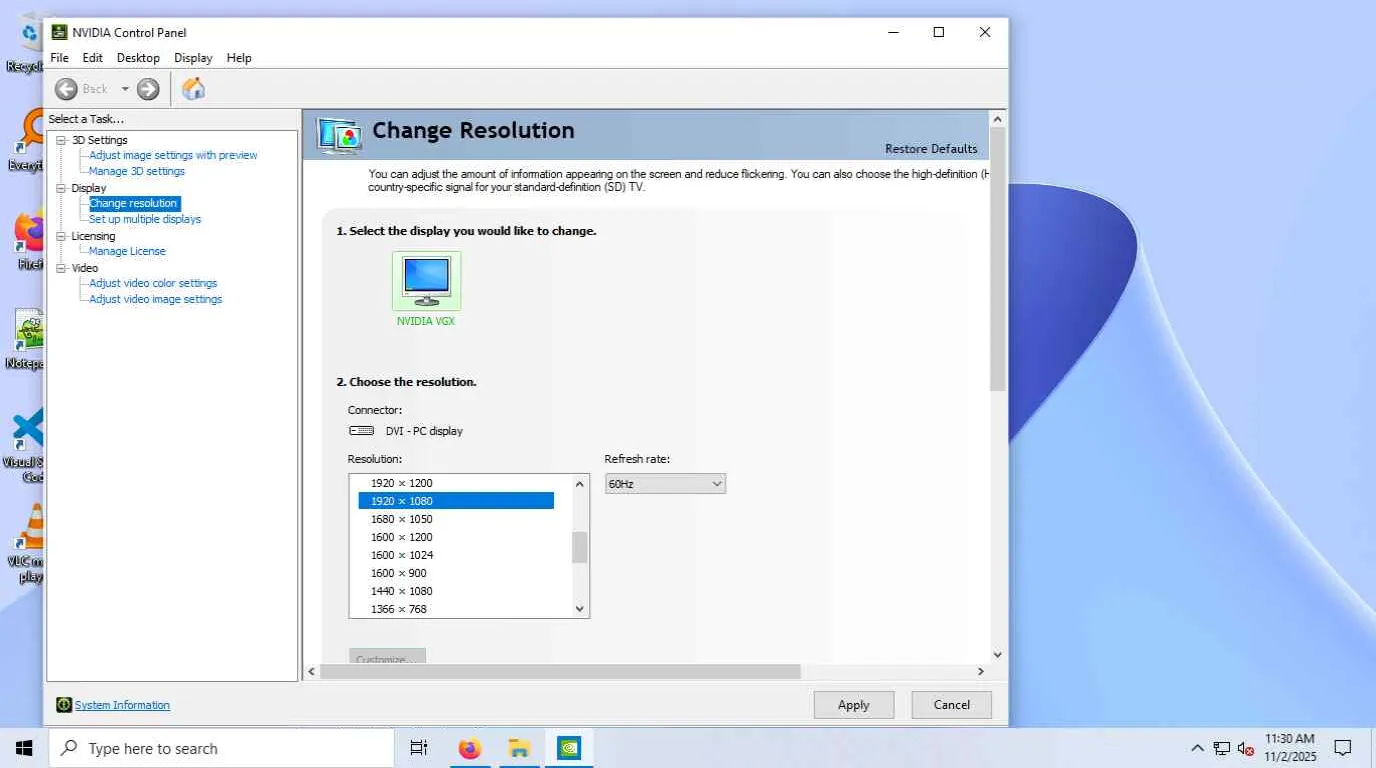Open the taskbar clock and date
The width and height of the screenshot is (1376, 768).
tap(1290, 748)
